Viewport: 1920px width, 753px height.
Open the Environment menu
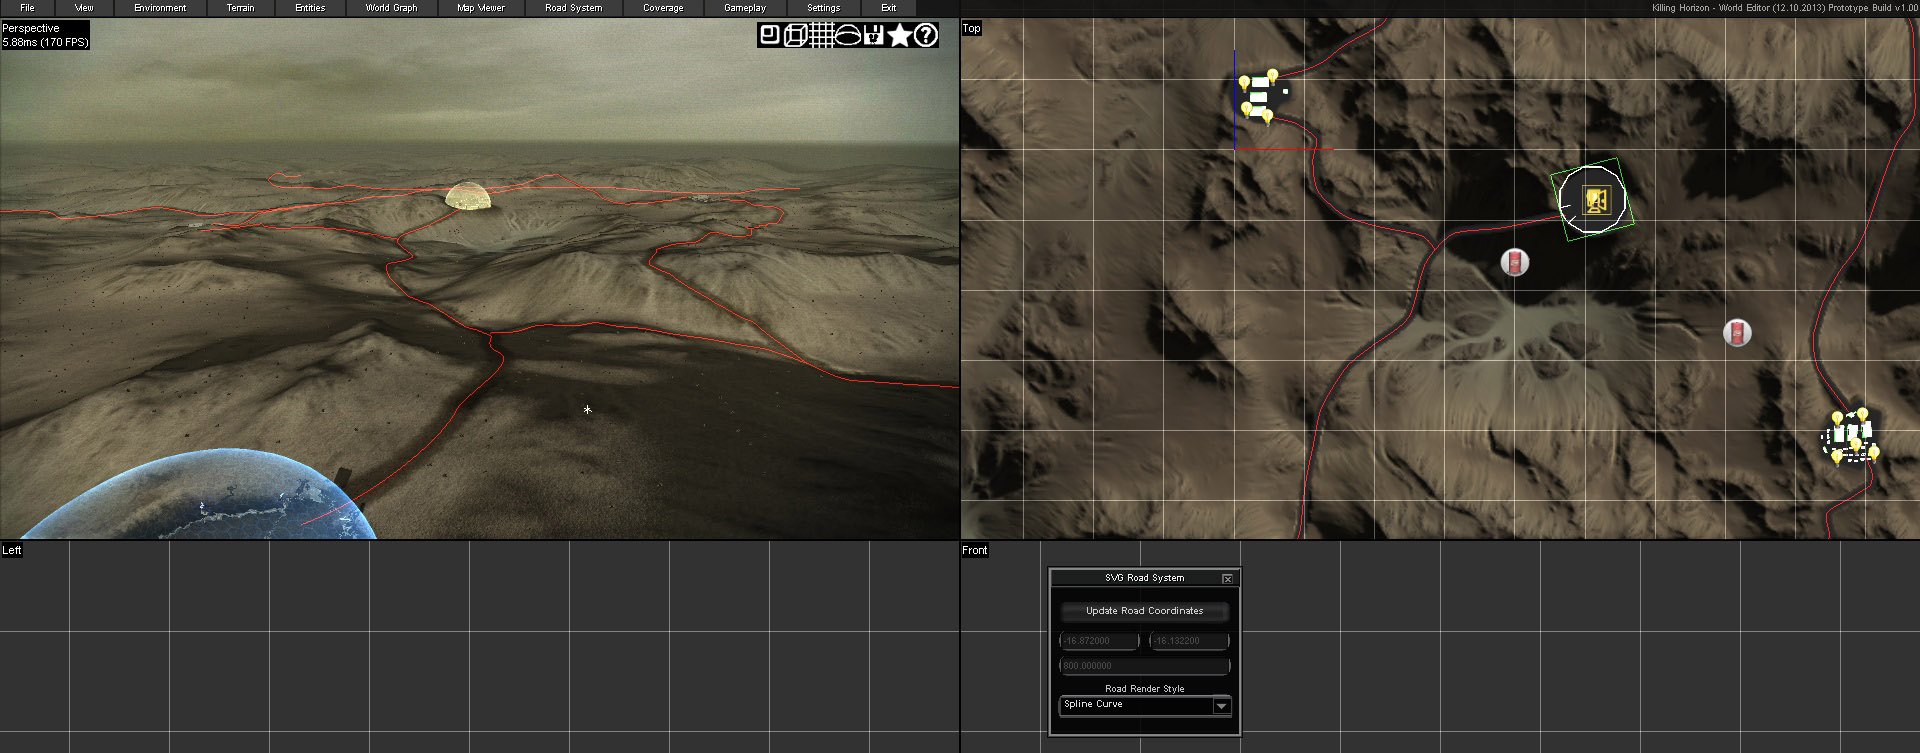pyautogui.click(x=160, y=8)
